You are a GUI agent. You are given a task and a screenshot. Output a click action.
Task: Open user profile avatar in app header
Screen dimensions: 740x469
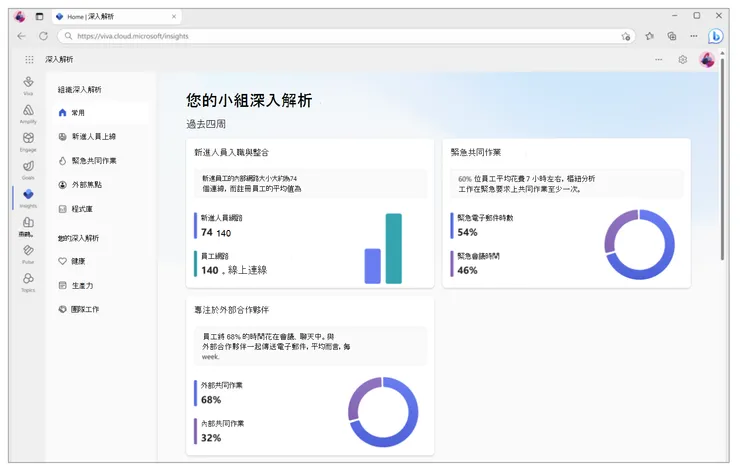(x=707, y=59)
